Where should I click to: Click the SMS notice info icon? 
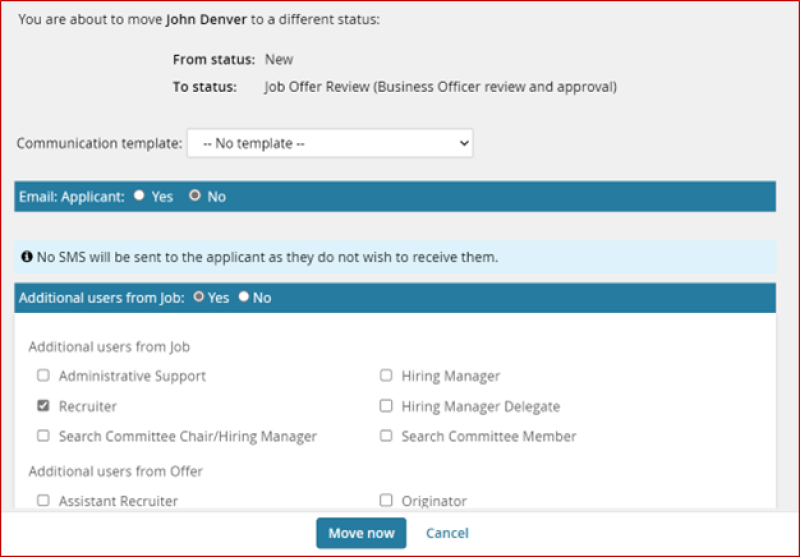pyautogui.click(x=27, y=257)
